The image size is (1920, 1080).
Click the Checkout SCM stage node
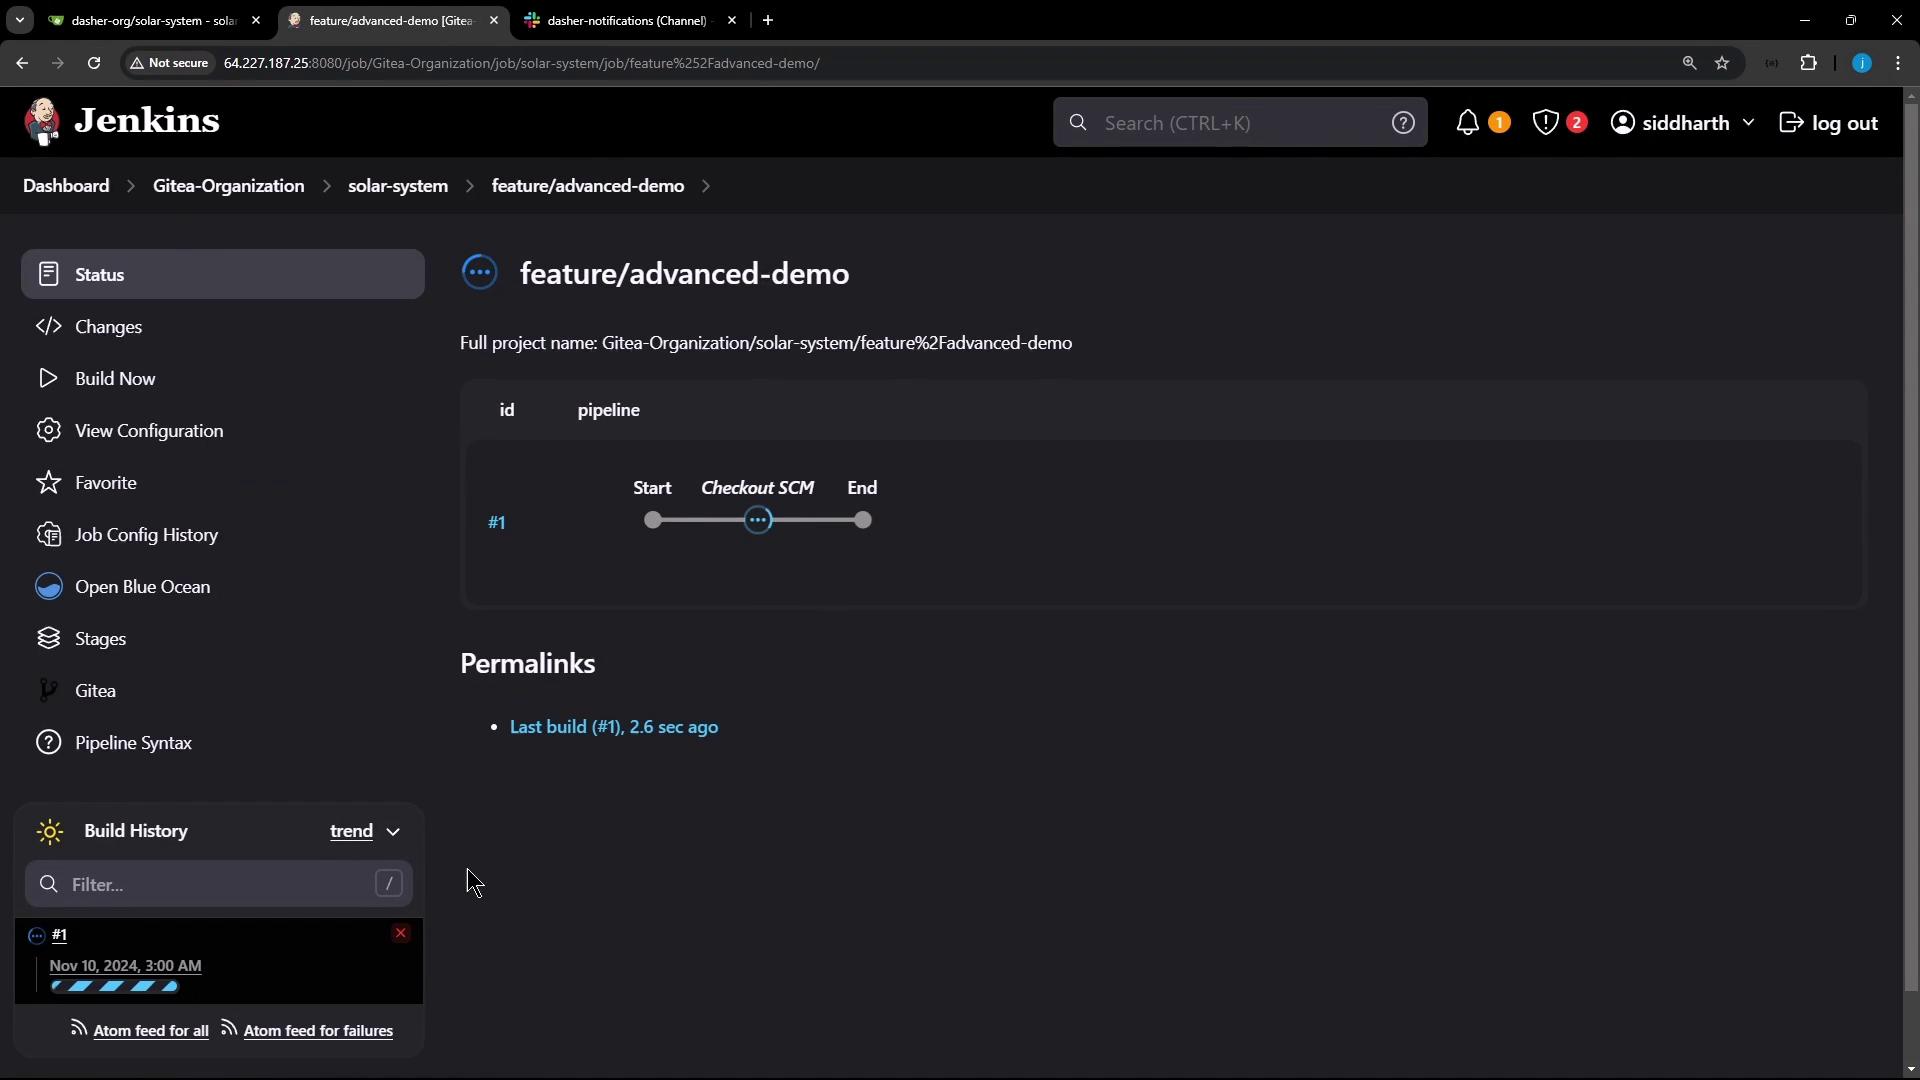point(758,520)
